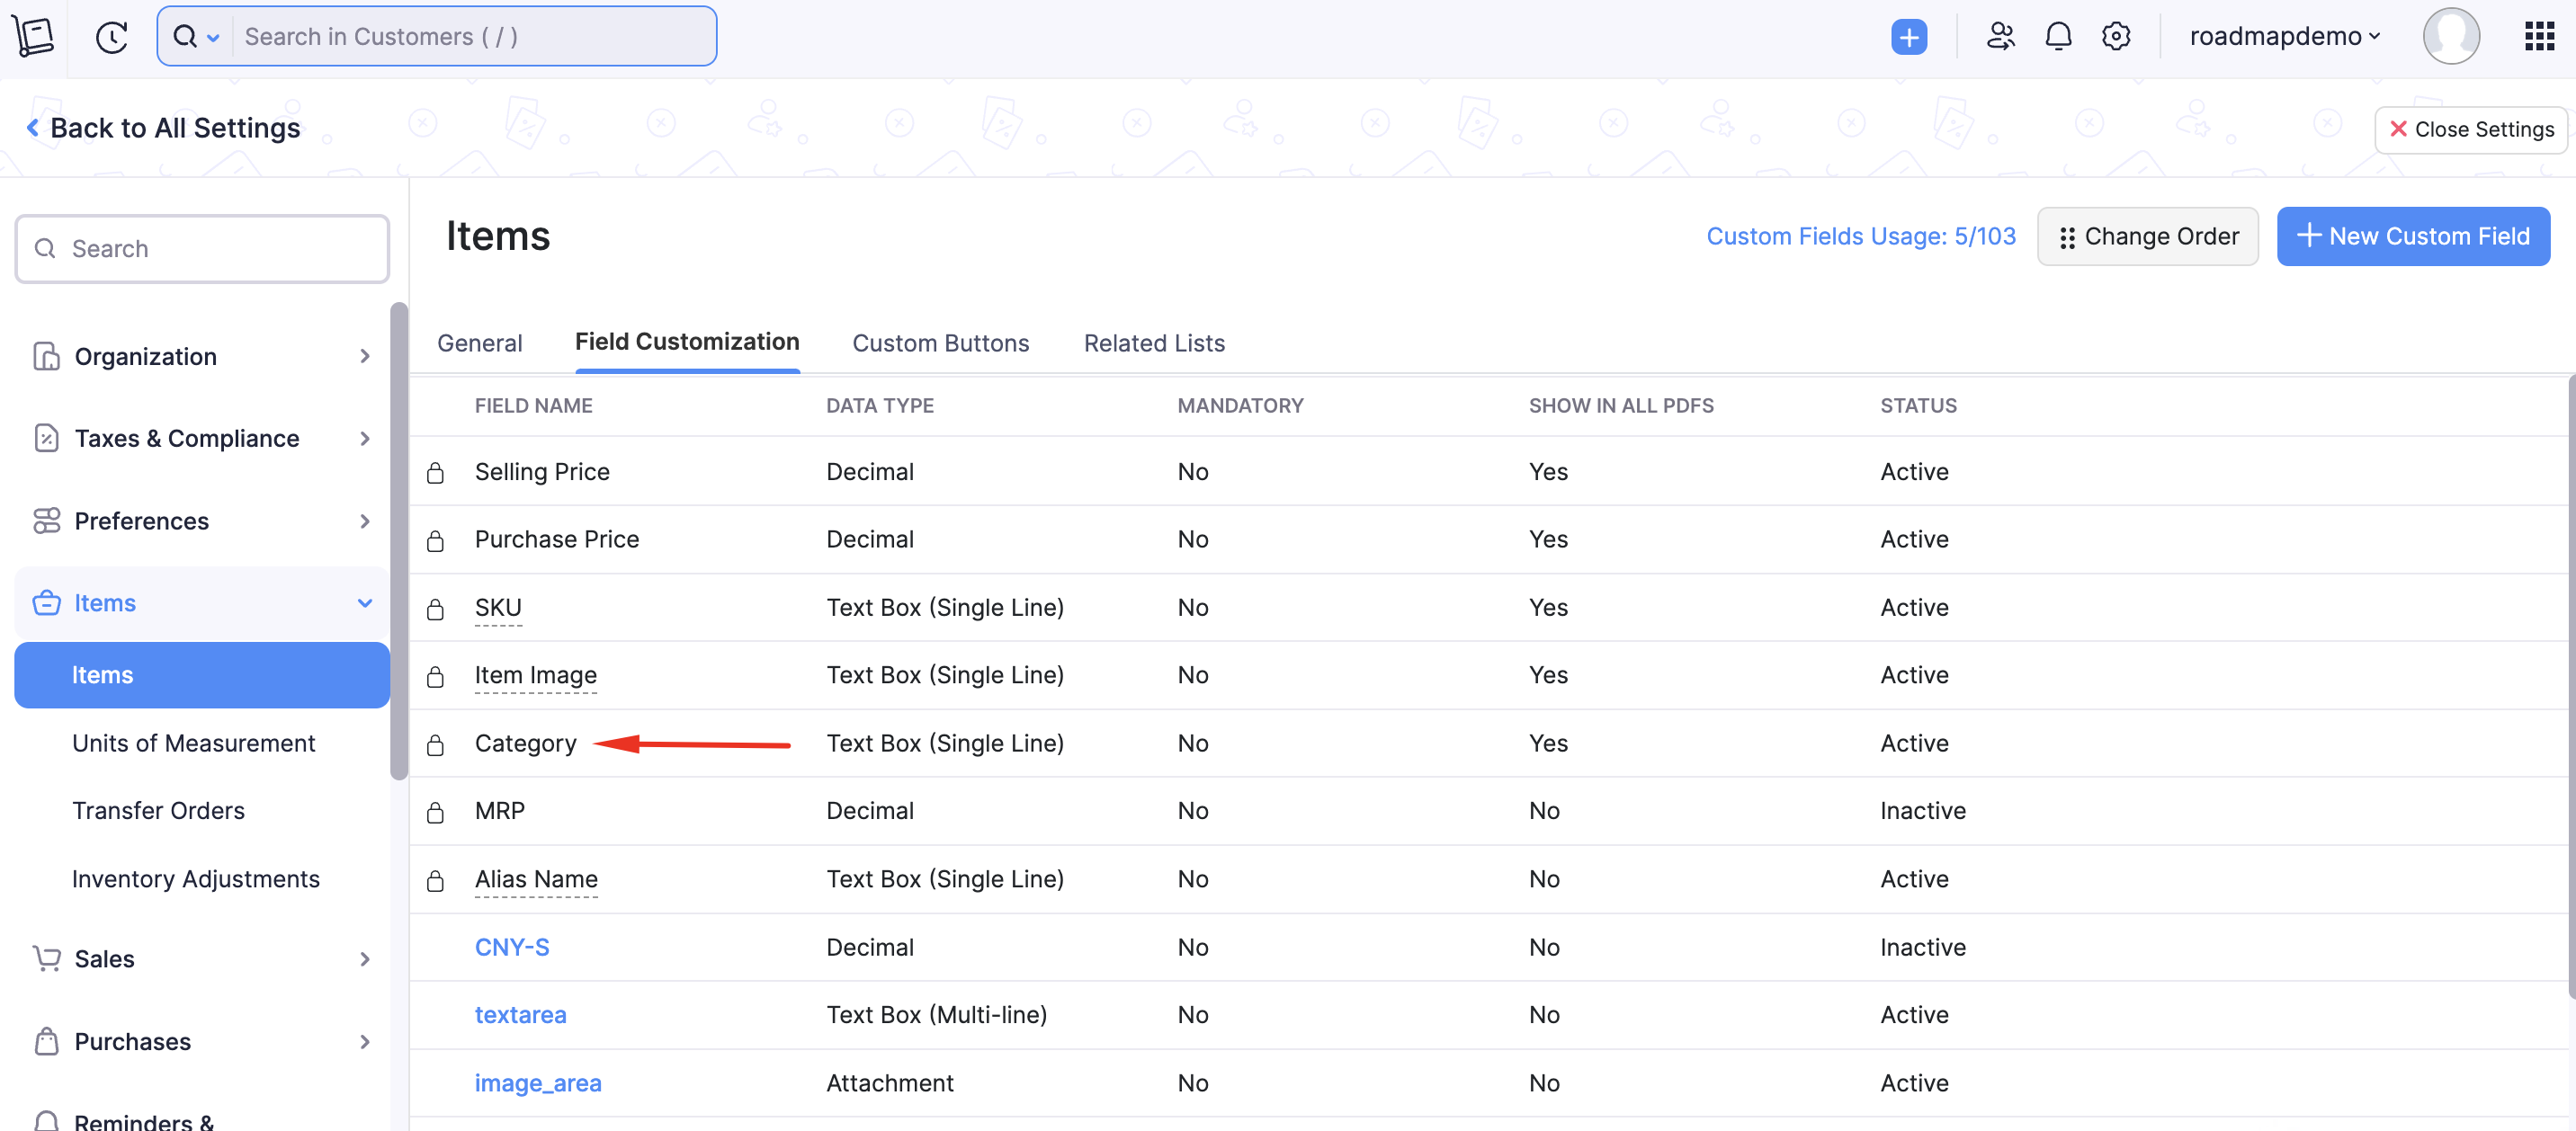Switch to the Related Lists tab
Screen dimensions: 2576x1131
[x=1154, y=343]
